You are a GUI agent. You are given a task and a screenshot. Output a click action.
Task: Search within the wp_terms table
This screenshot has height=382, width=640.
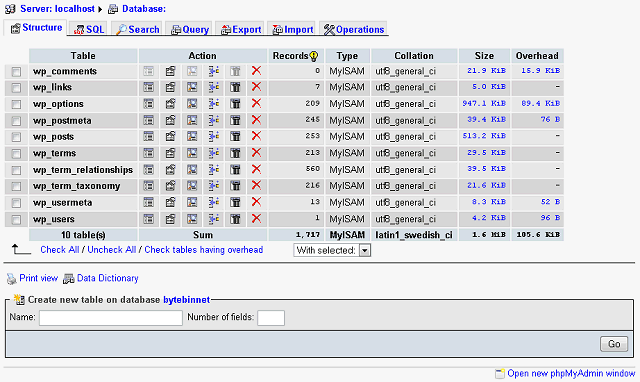point(192,153)
